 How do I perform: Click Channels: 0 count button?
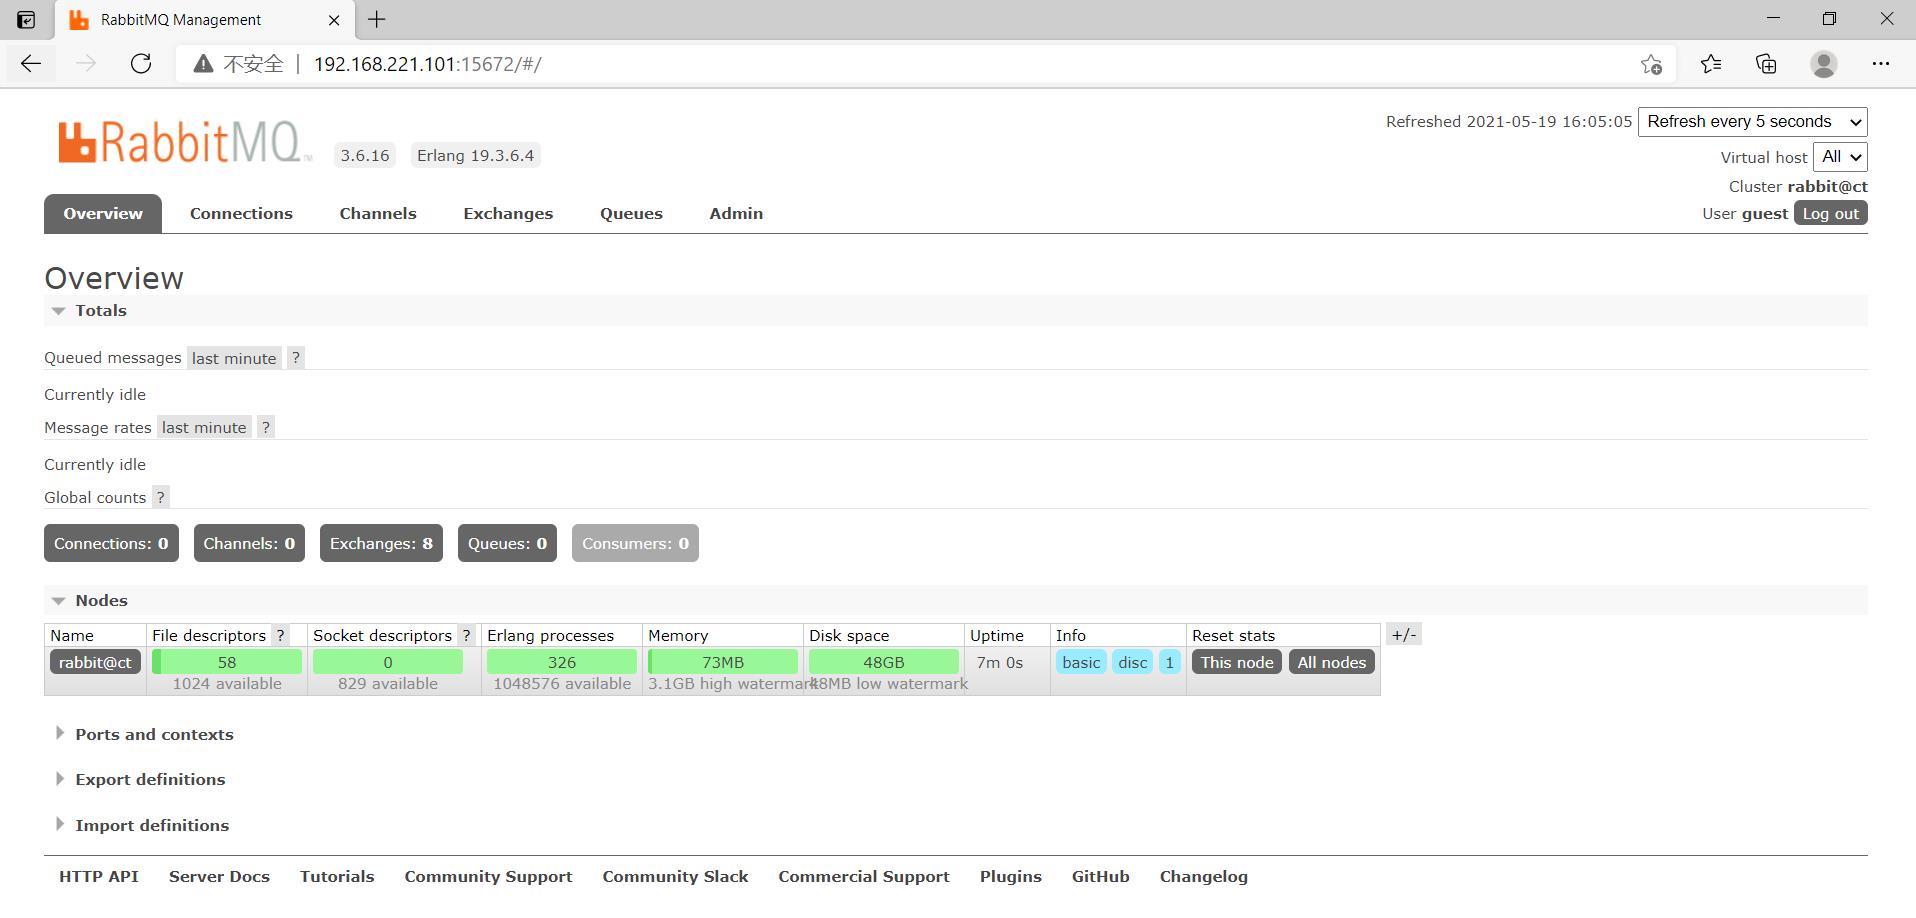[x=249, y=543]
